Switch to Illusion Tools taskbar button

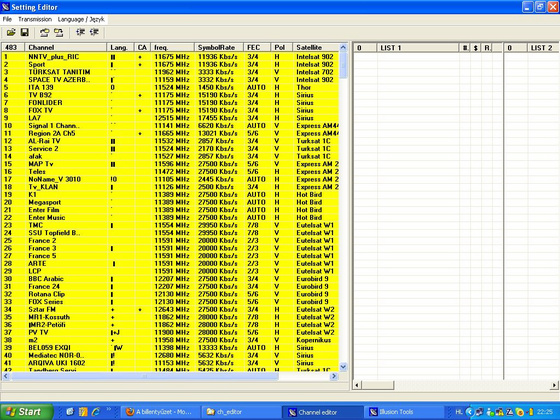[405, 412]
